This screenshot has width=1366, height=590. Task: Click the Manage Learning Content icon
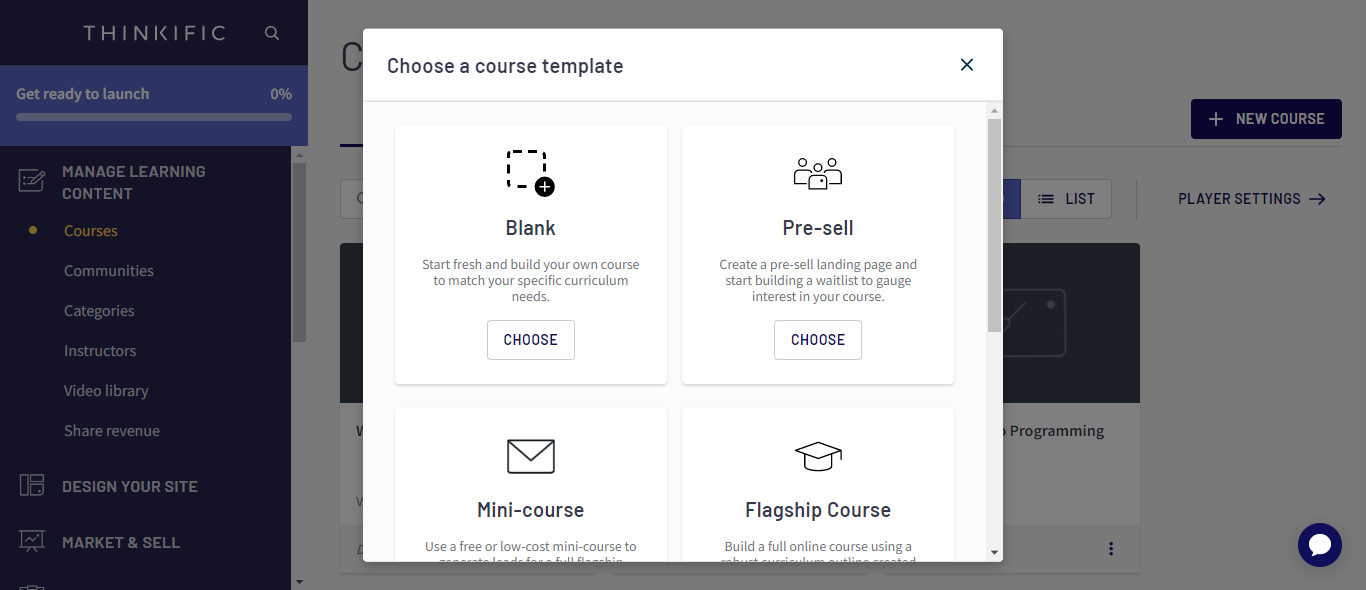[32, 181]
